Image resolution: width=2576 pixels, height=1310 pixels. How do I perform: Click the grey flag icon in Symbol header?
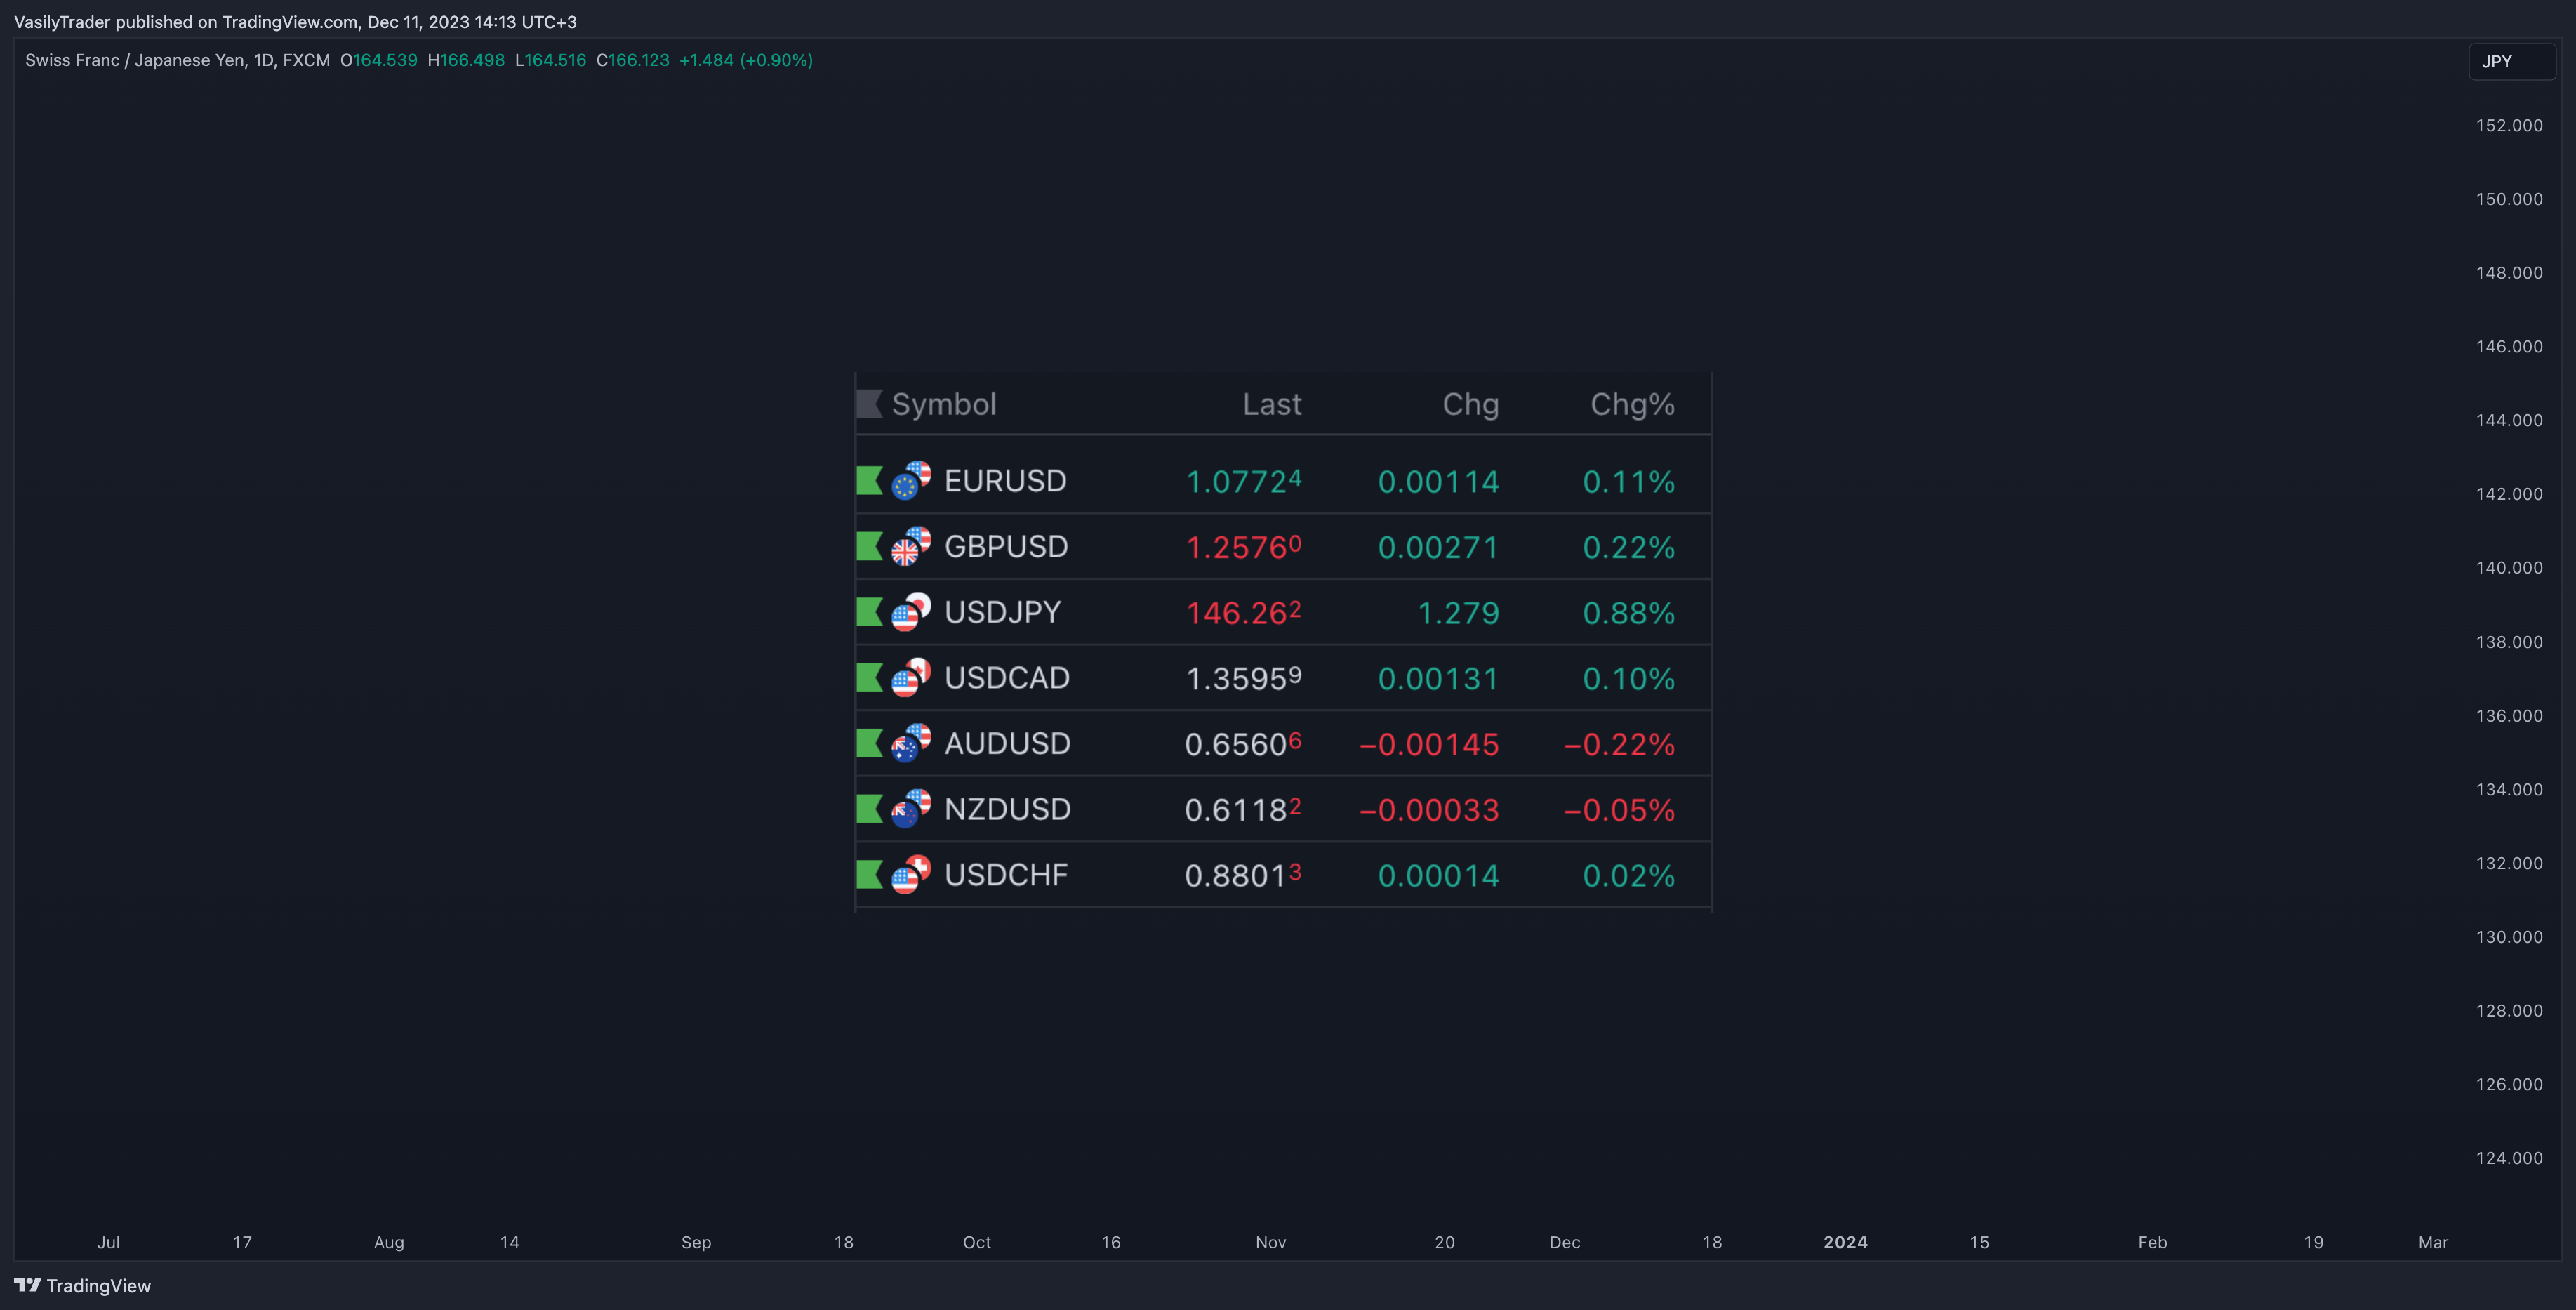[x=869, y=404]
